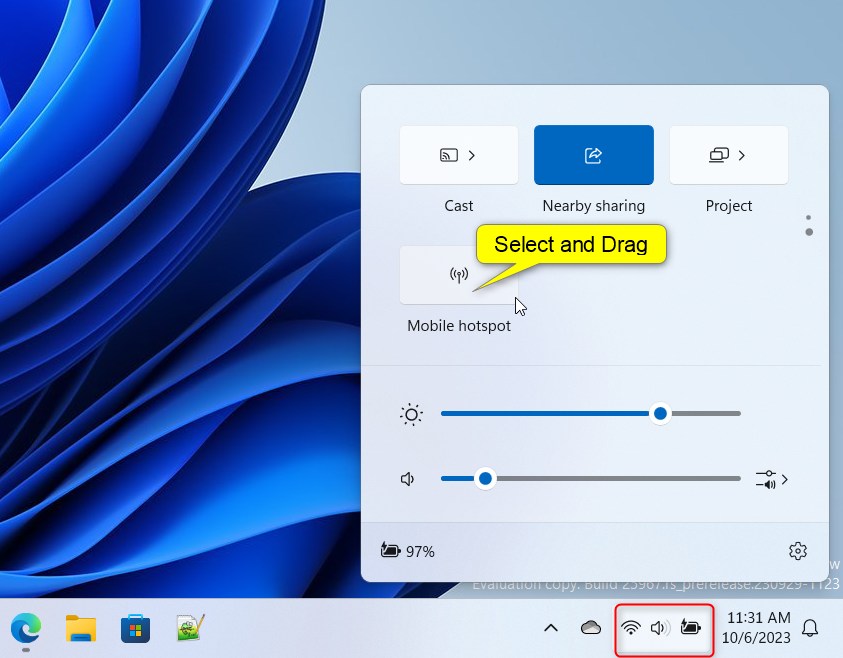This screenshot has height=658, width=843.
Task: Select the upper page indicator dot
Action: (x=809, y=218)
